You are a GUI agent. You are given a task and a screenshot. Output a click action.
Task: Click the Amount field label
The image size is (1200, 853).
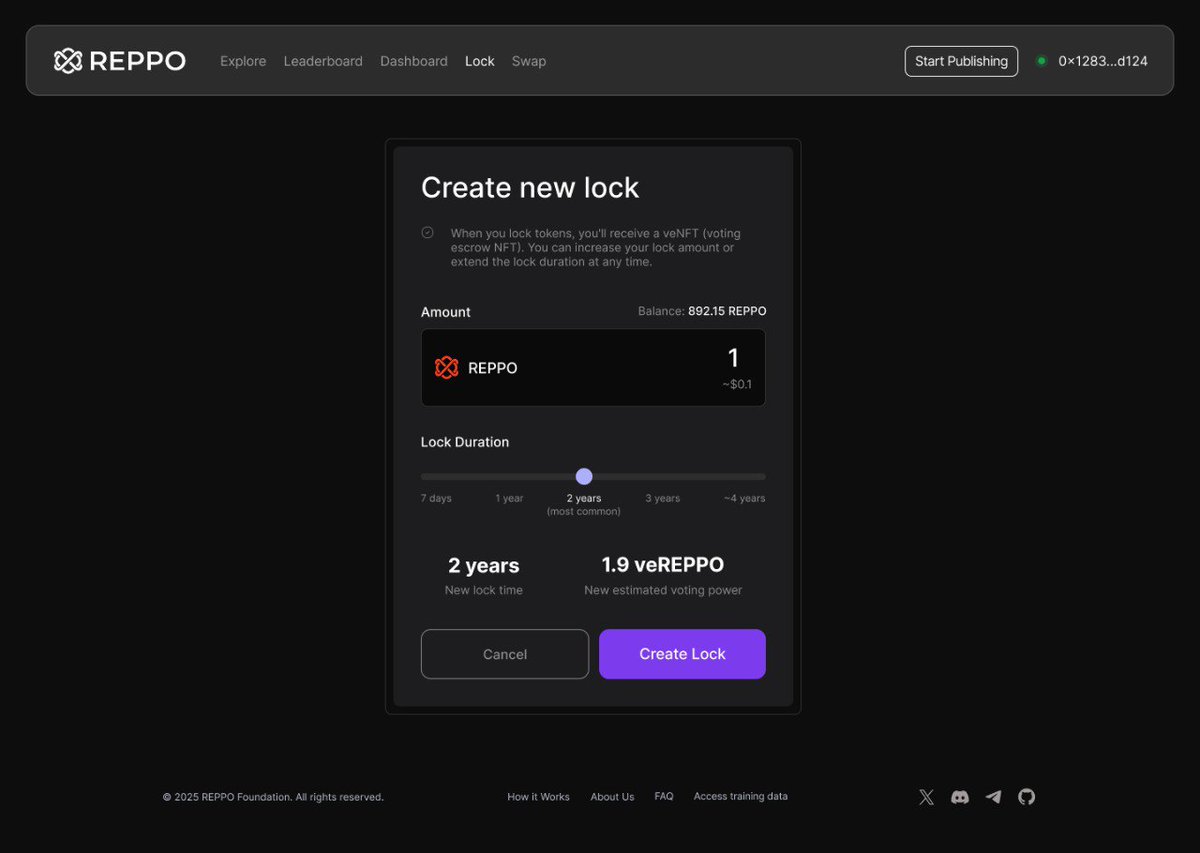pyautogui.click(x=446, y=312)
